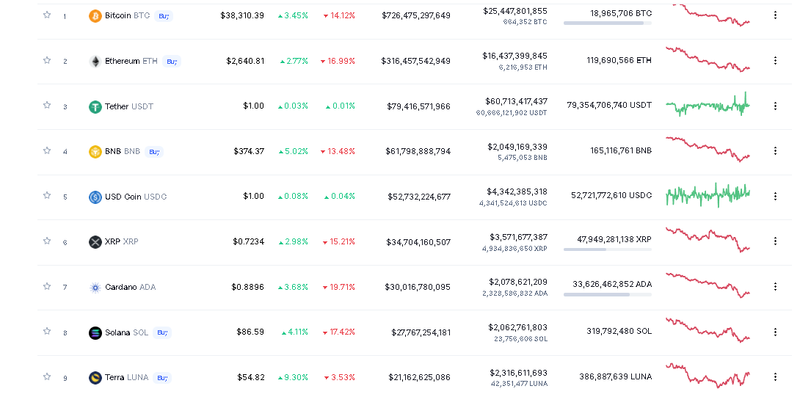The image size is (800, 394).
Task: Toggle the watchlist star for Tether
Action: [47, 105]
